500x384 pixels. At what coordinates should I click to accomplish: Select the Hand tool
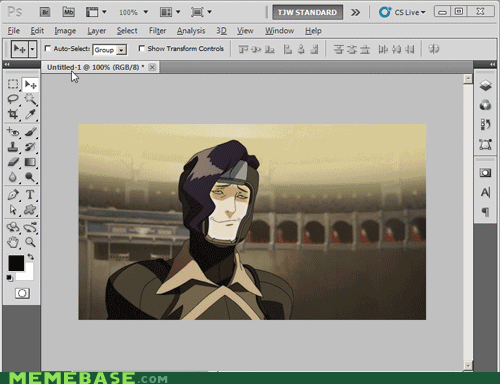(x=13, y=242)
